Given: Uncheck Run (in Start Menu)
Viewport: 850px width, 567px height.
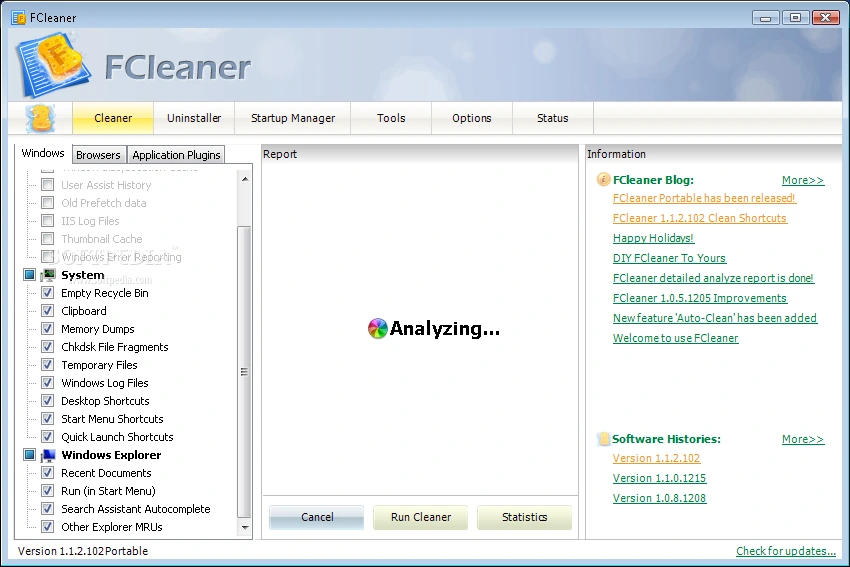Looking at the screenshot, I should point(48,491).
